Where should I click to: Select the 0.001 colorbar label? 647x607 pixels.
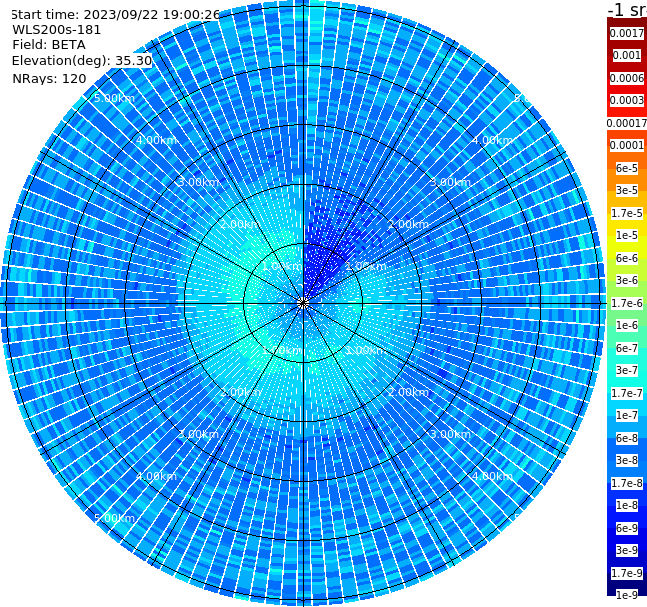coord(627,55)
